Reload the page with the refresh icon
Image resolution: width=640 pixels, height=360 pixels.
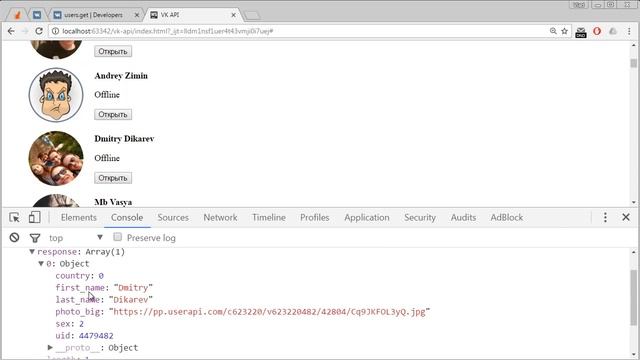tap(39, 31)
